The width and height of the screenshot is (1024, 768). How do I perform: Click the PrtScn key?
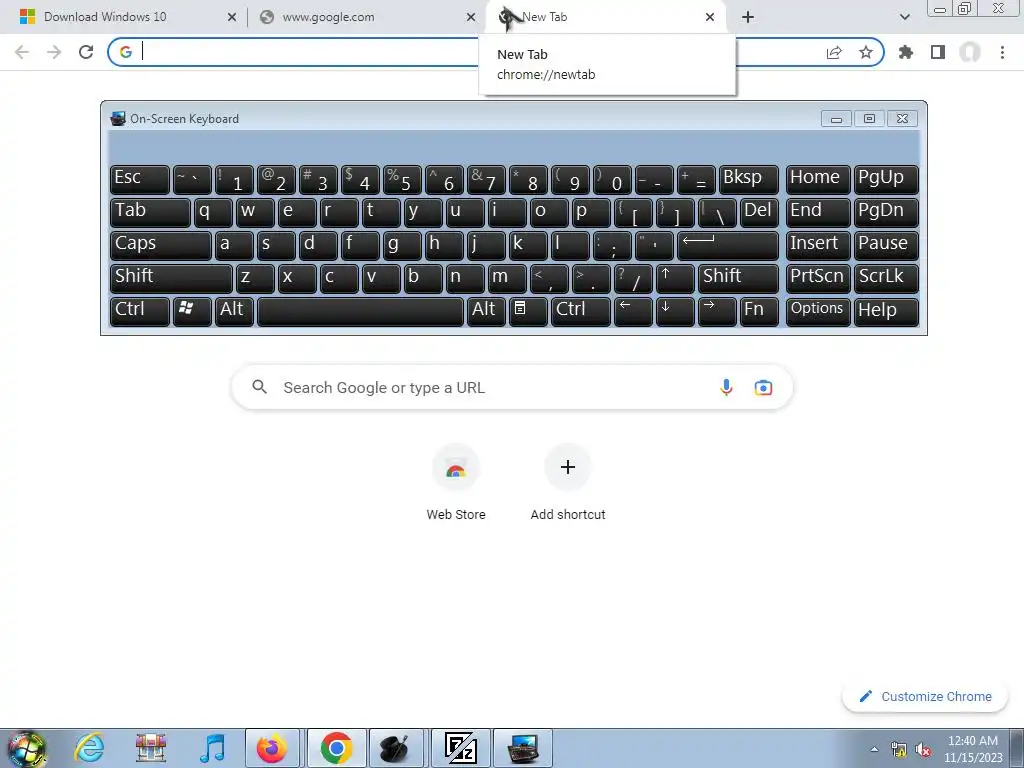tap(818, 278)
